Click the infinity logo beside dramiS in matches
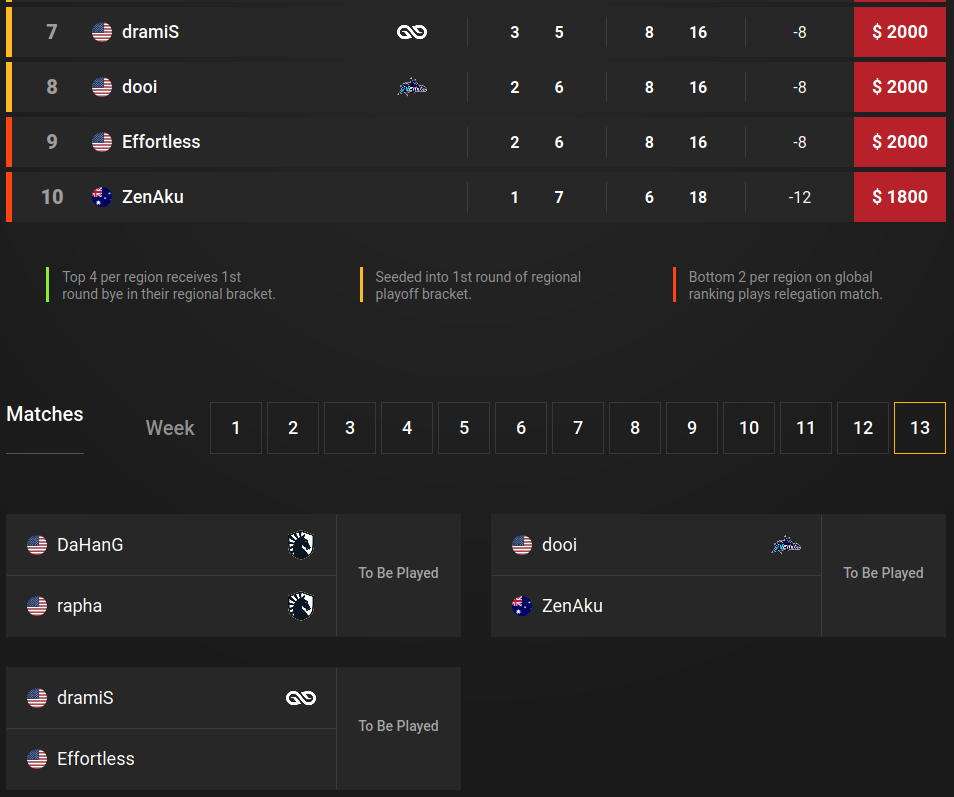This screenshot has height=797, width=954. [301, 698]
